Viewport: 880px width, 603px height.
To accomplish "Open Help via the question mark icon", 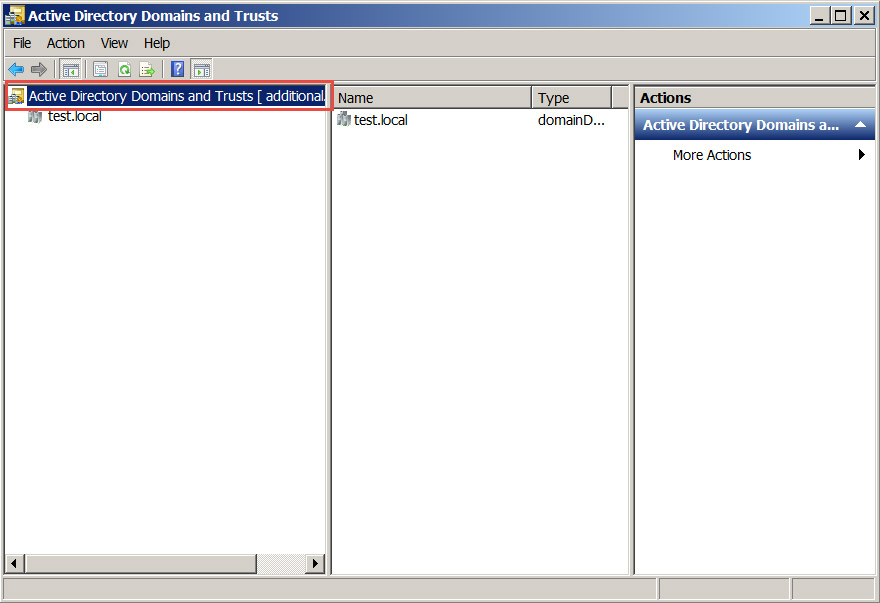I will [x=177, y=69].
